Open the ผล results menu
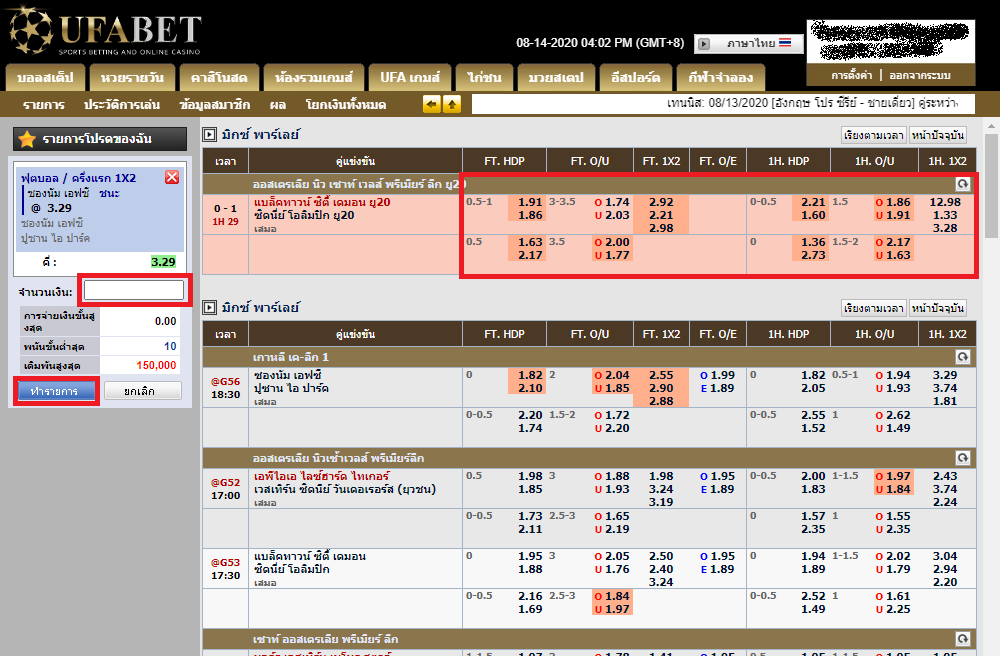The image size is (1000, 656). (277, 105)
